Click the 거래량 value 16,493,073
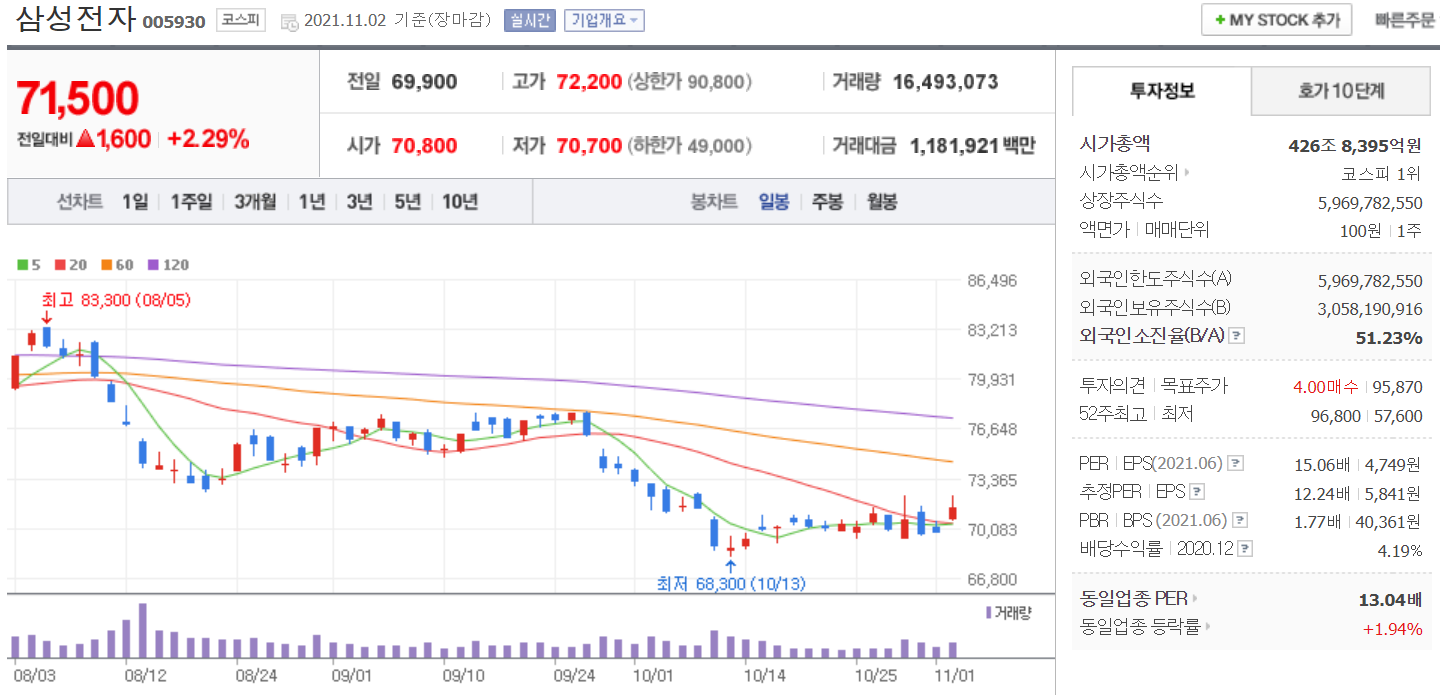The height and width of the screenshot is (695, 1440). (945, 82)
